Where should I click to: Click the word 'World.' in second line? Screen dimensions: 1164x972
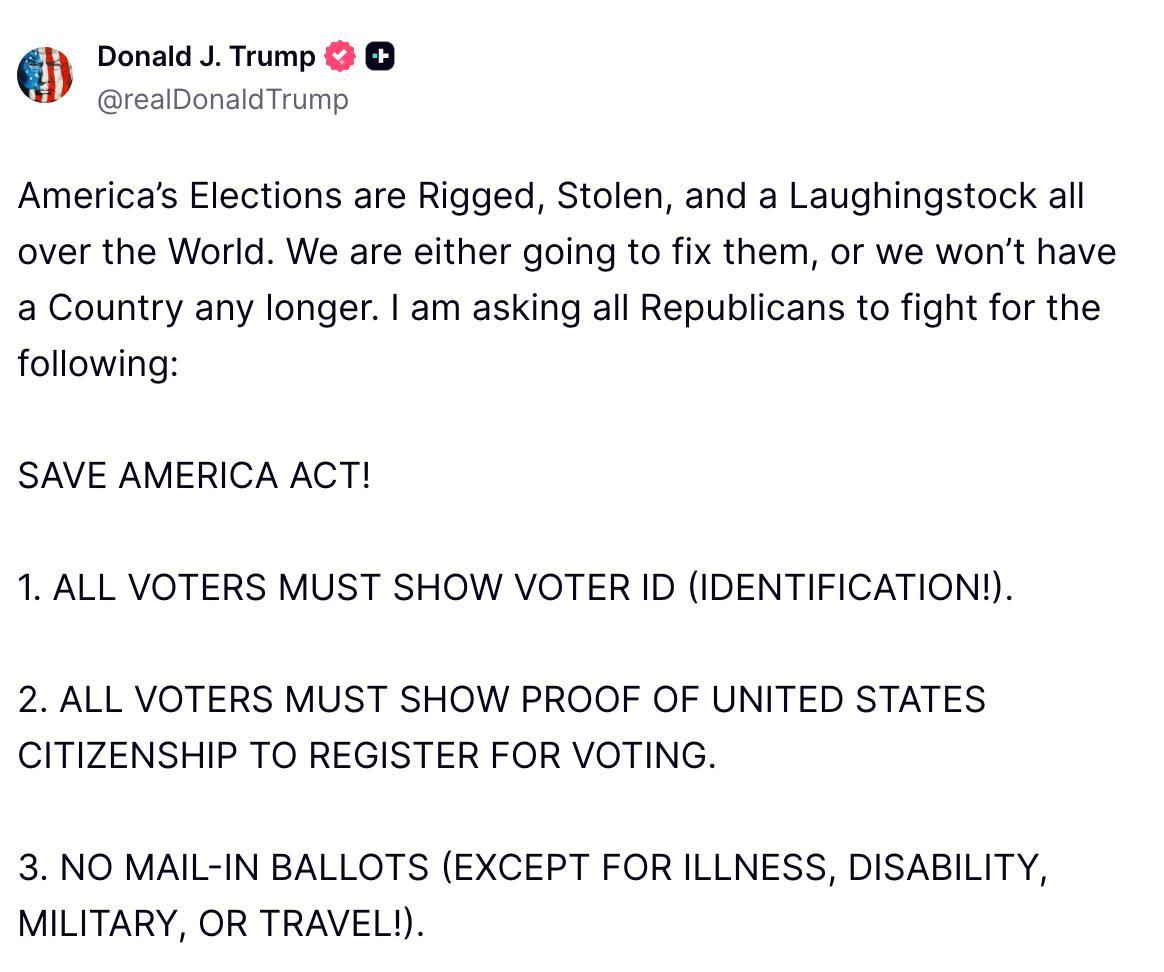pos(221,251)
